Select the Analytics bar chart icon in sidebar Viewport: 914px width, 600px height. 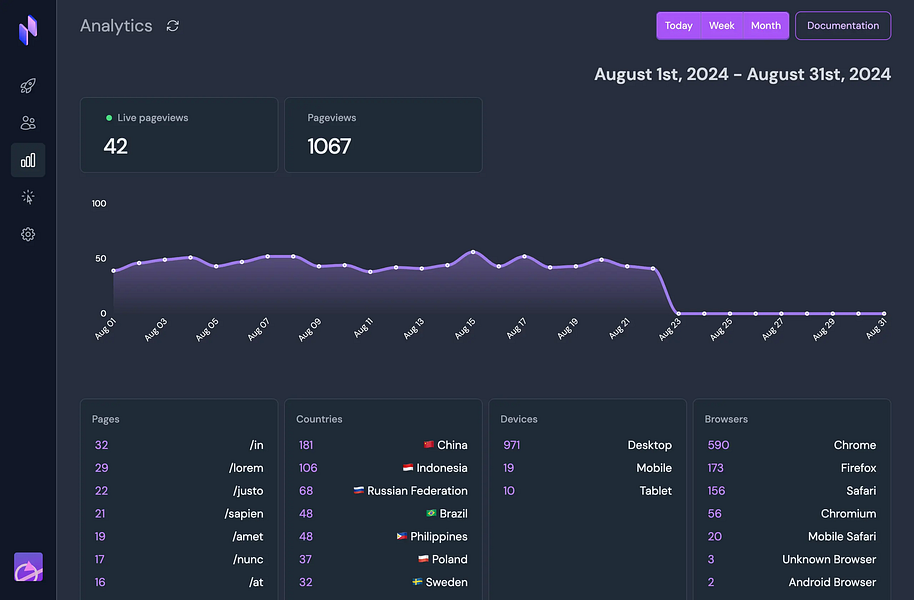[27, 159]
